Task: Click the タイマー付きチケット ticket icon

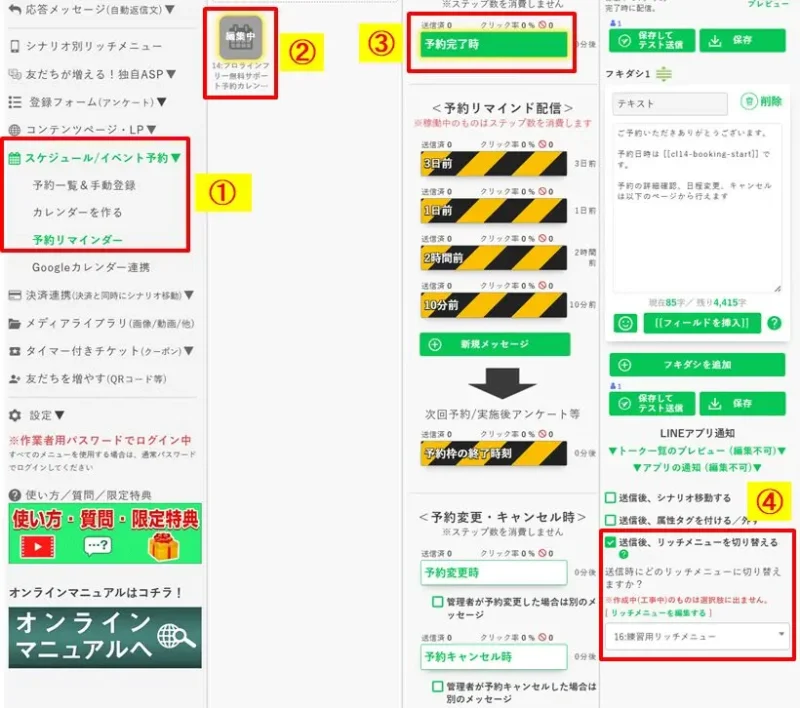Action: click(14, 349)
